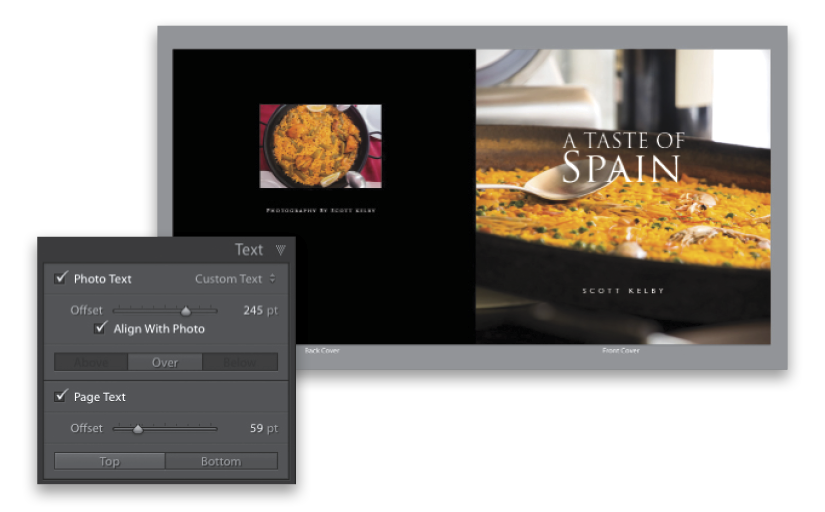Pick the Below text position button
The image size is (825, 512).
click(x=240, y=362)
